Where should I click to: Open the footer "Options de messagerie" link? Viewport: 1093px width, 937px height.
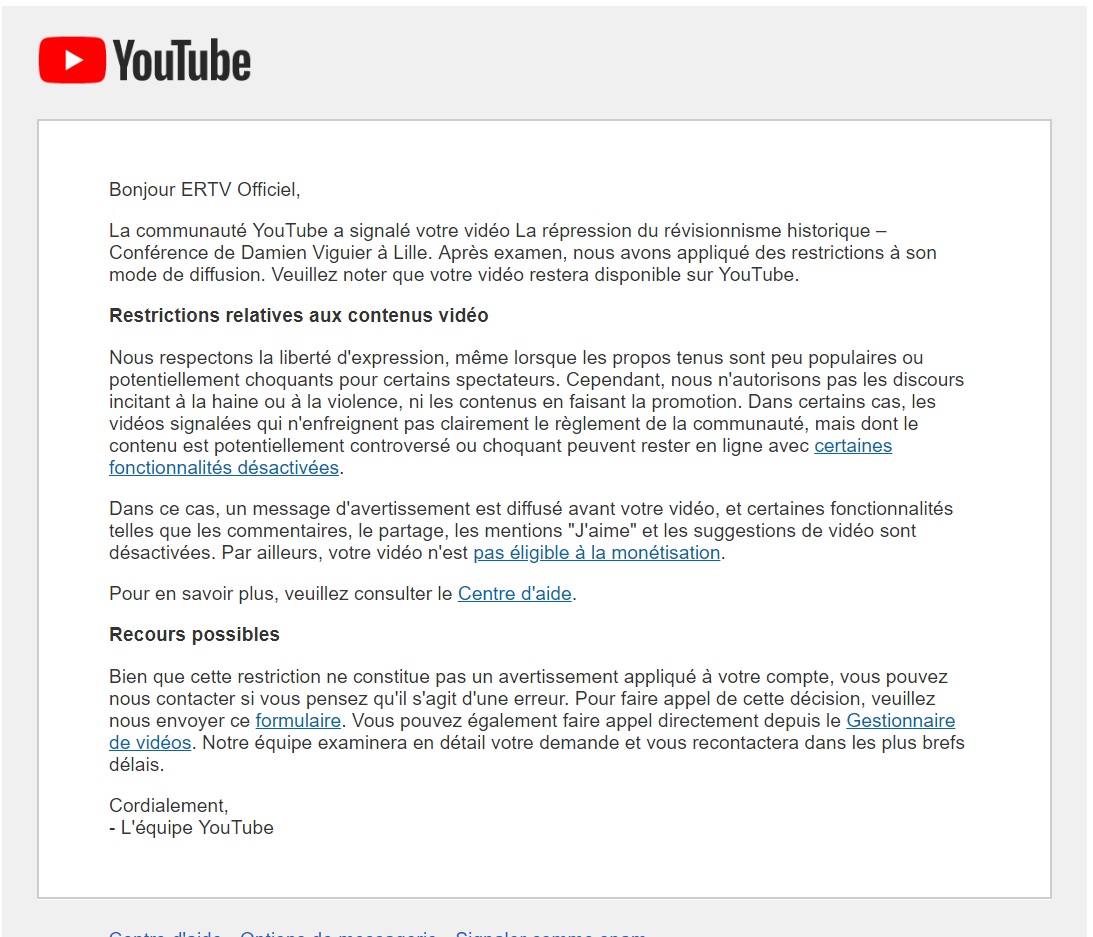(x=338, y=933)
